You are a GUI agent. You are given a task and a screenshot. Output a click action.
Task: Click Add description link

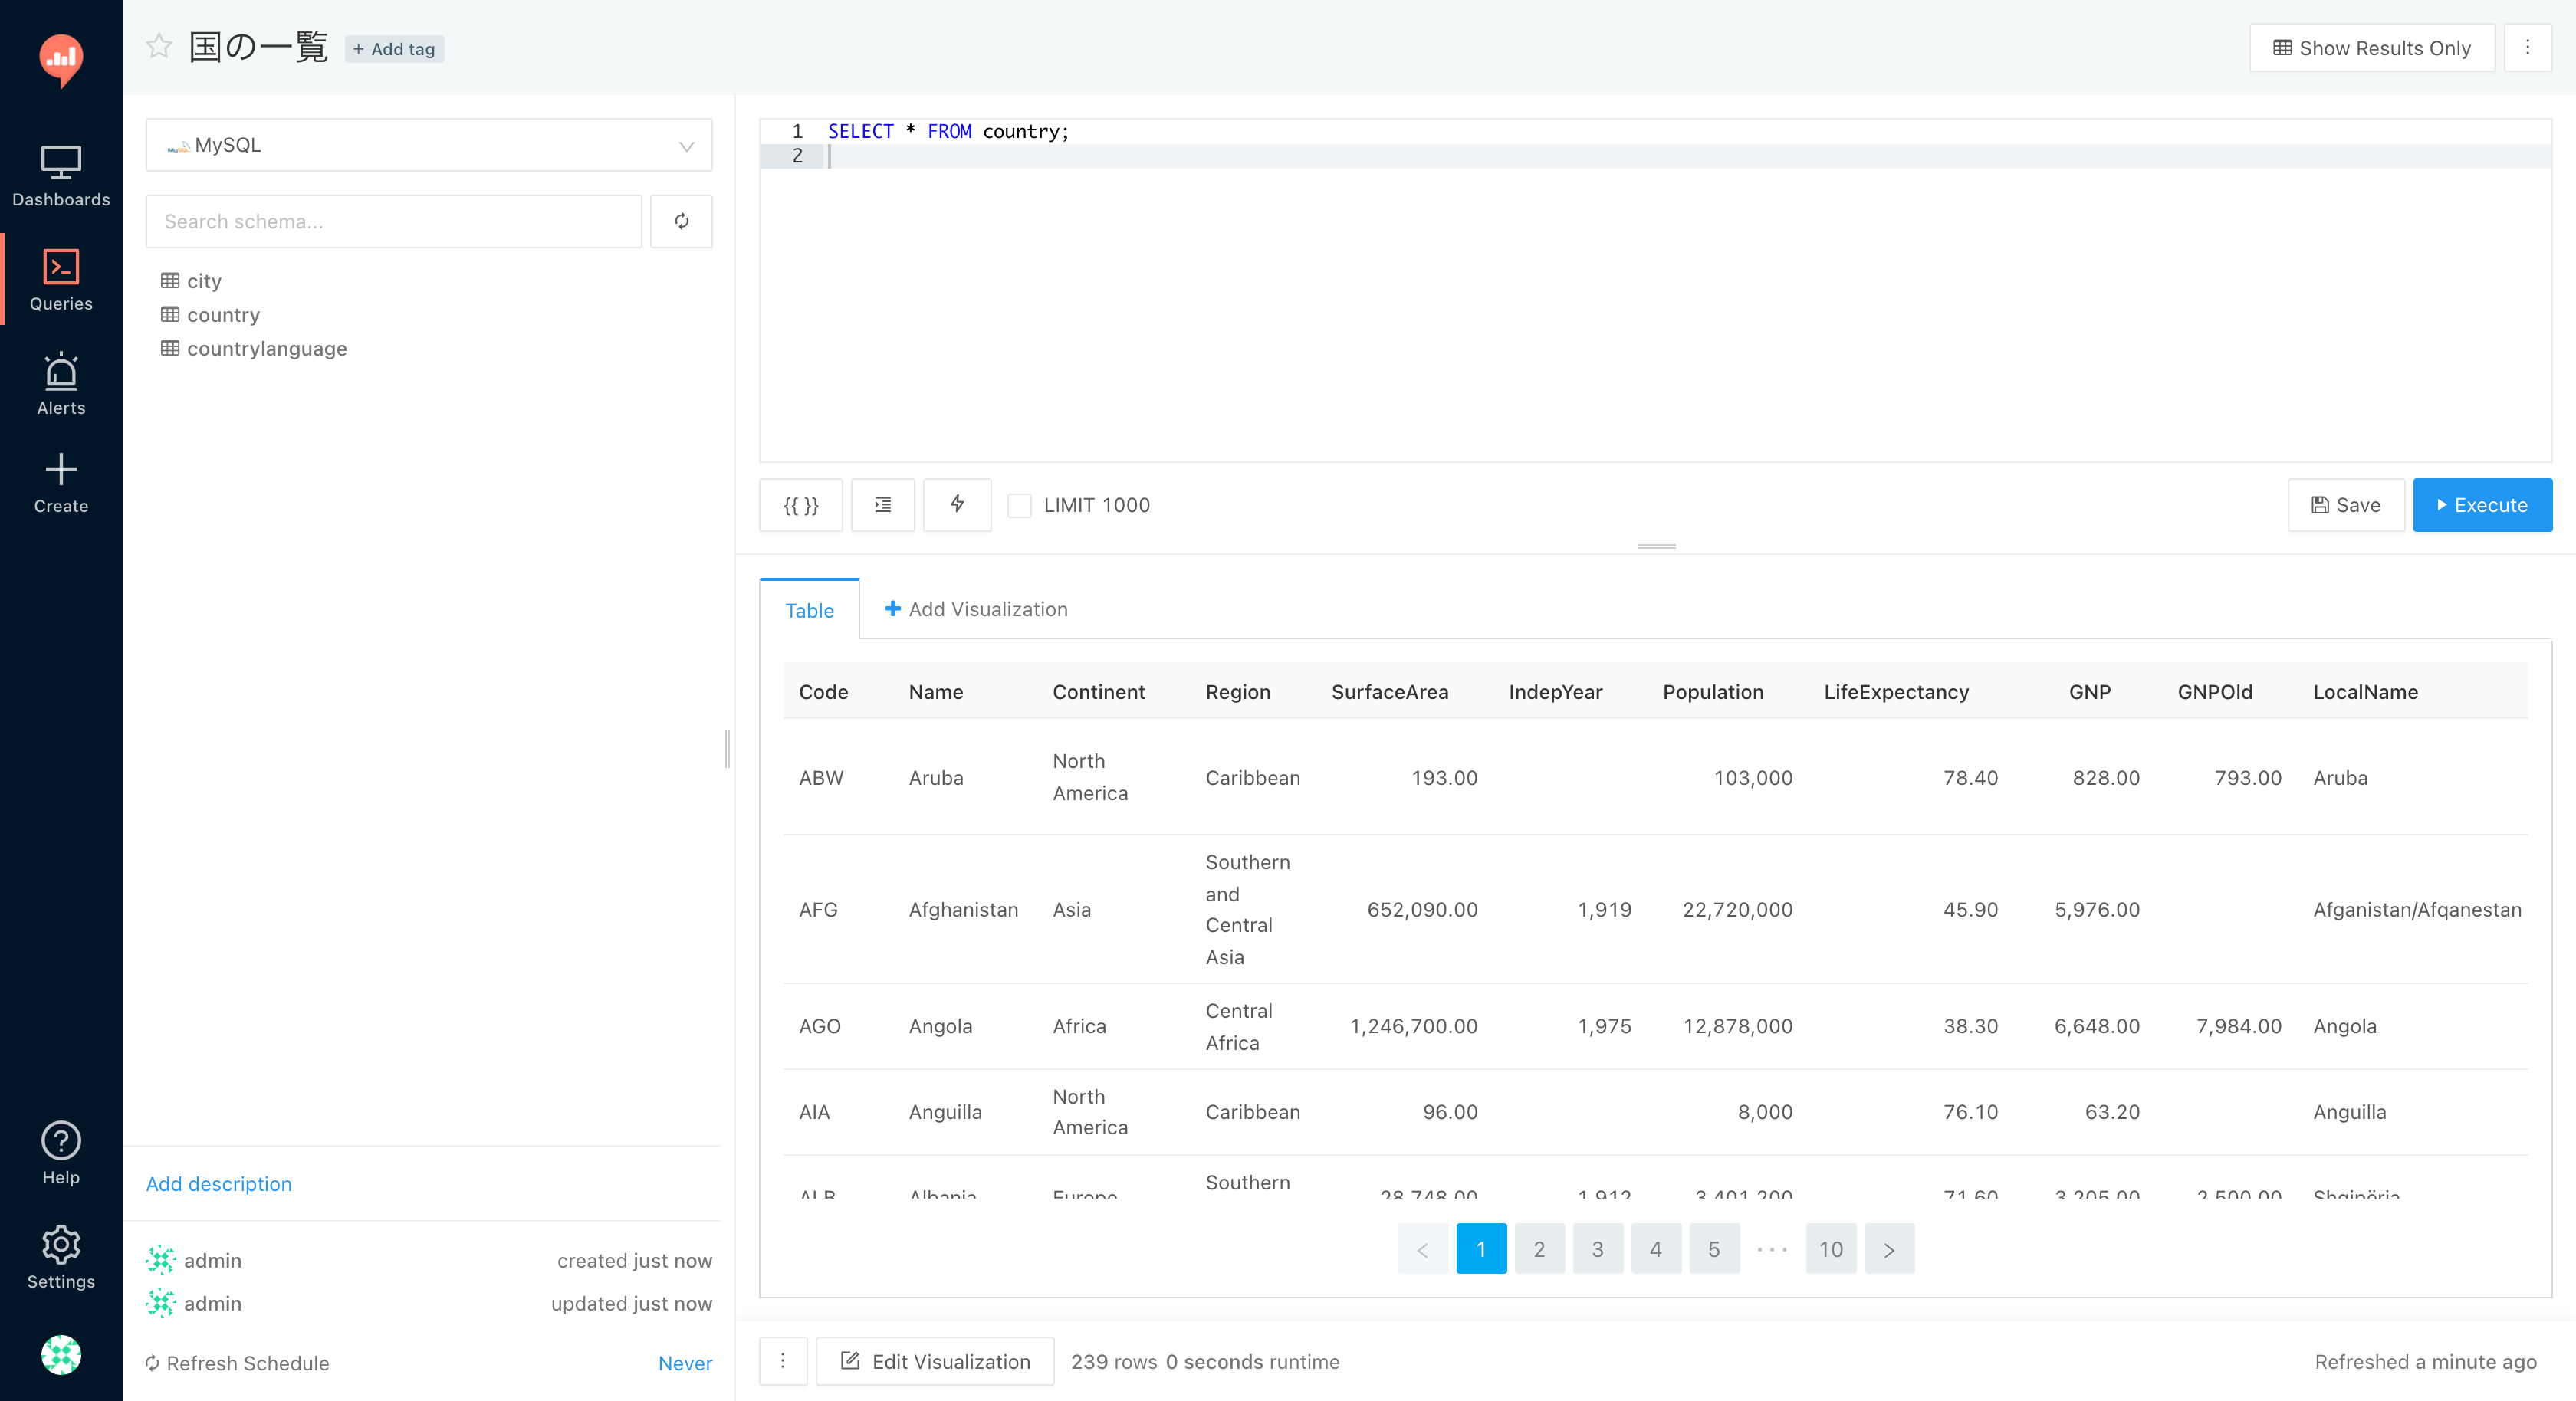pos(219,1184)
